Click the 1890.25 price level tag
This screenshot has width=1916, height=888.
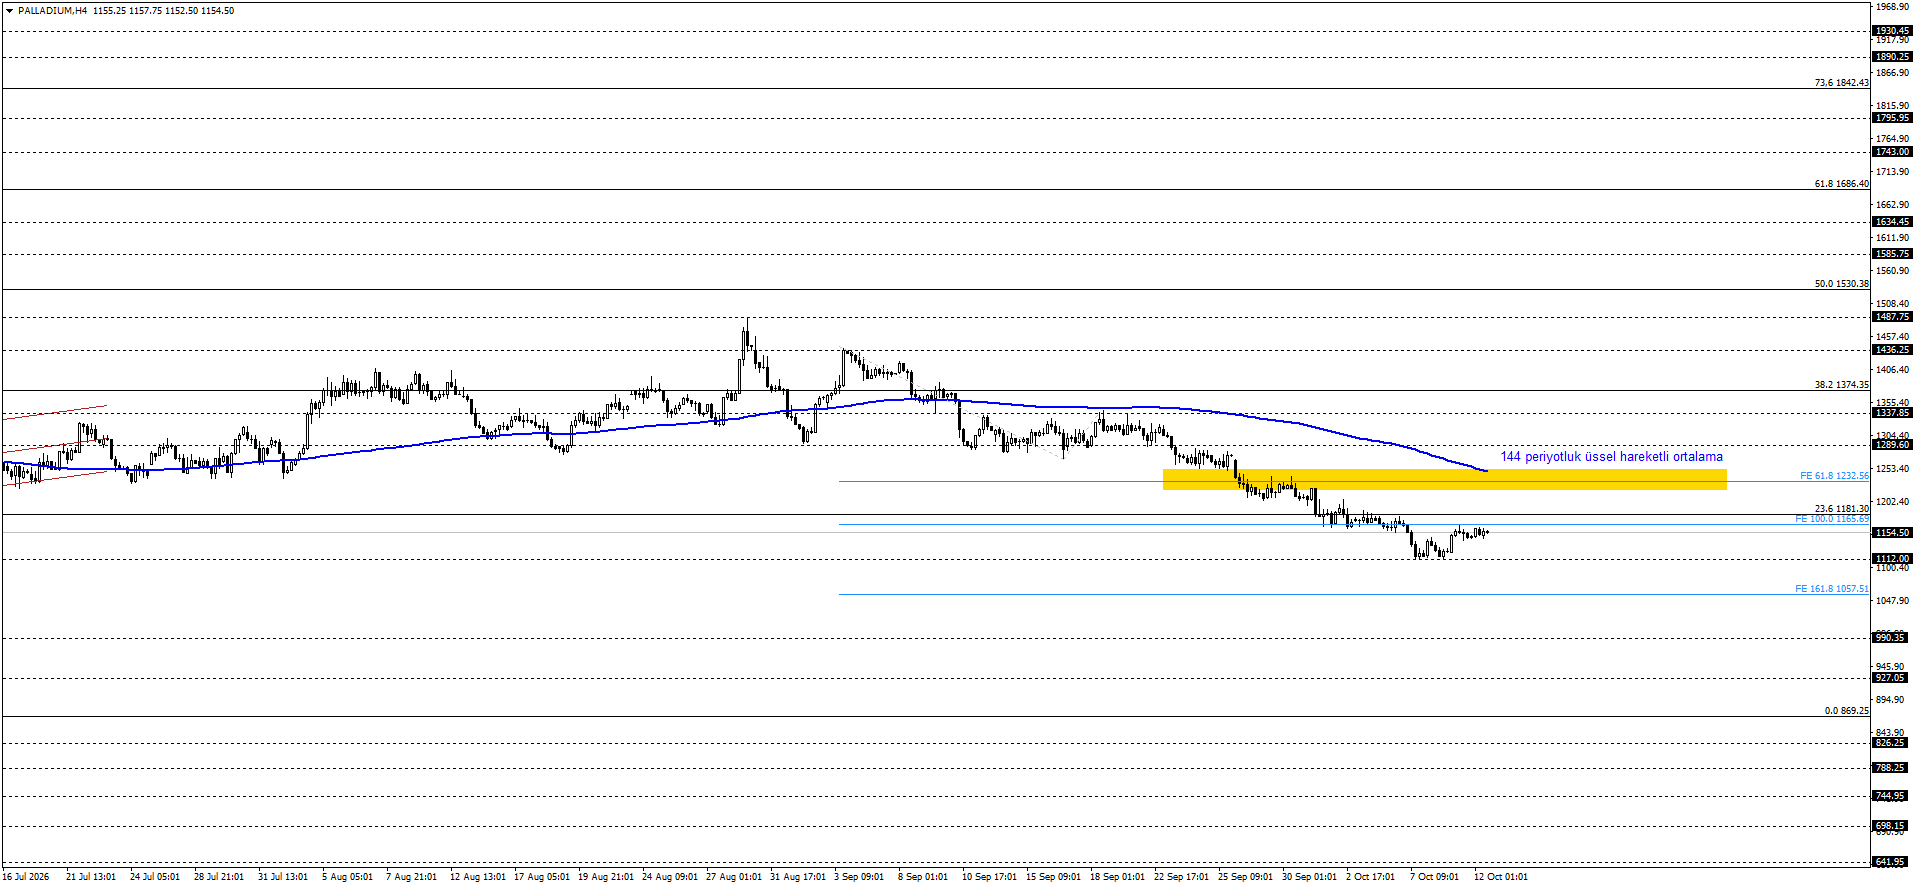[1892, 57]
